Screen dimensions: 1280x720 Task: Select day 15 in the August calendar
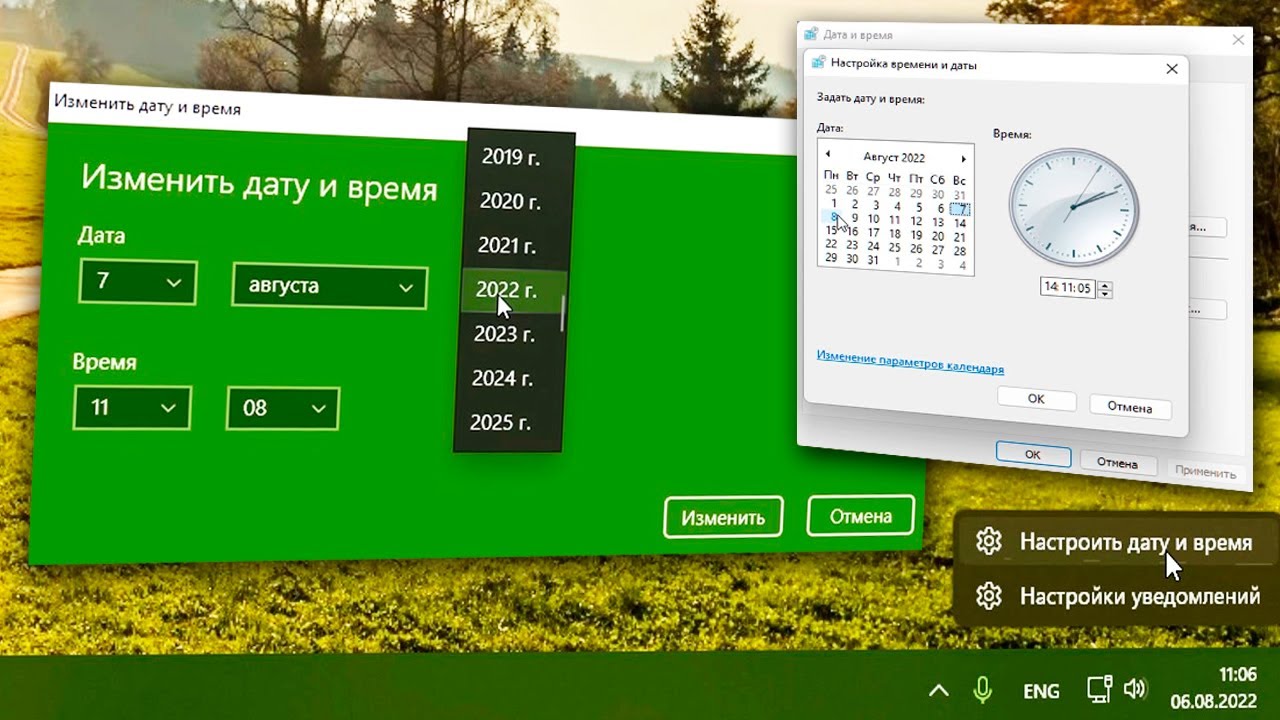click(831, 230)
